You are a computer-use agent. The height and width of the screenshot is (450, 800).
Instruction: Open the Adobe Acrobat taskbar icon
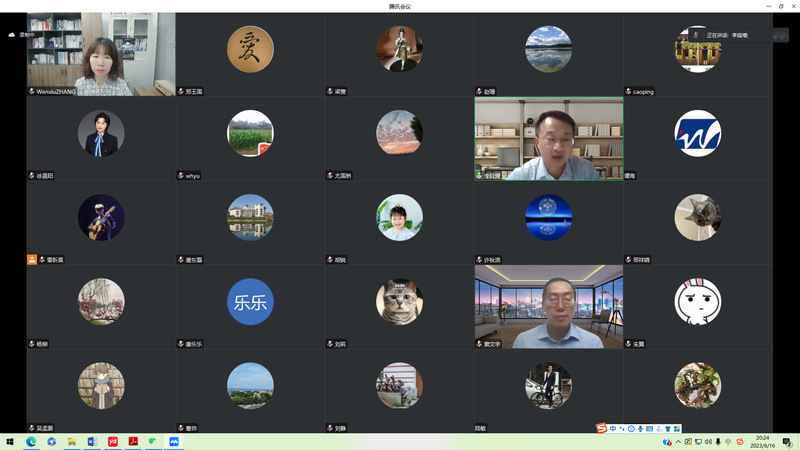pyautogui.click(x=133, y=441)
